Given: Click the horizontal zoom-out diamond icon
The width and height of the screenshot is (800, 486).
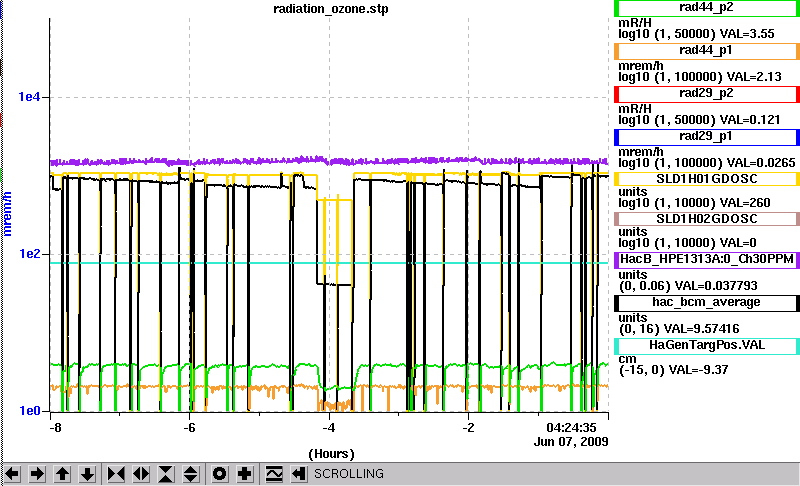Looking at the screenshot, I should [x=141, y=474].
